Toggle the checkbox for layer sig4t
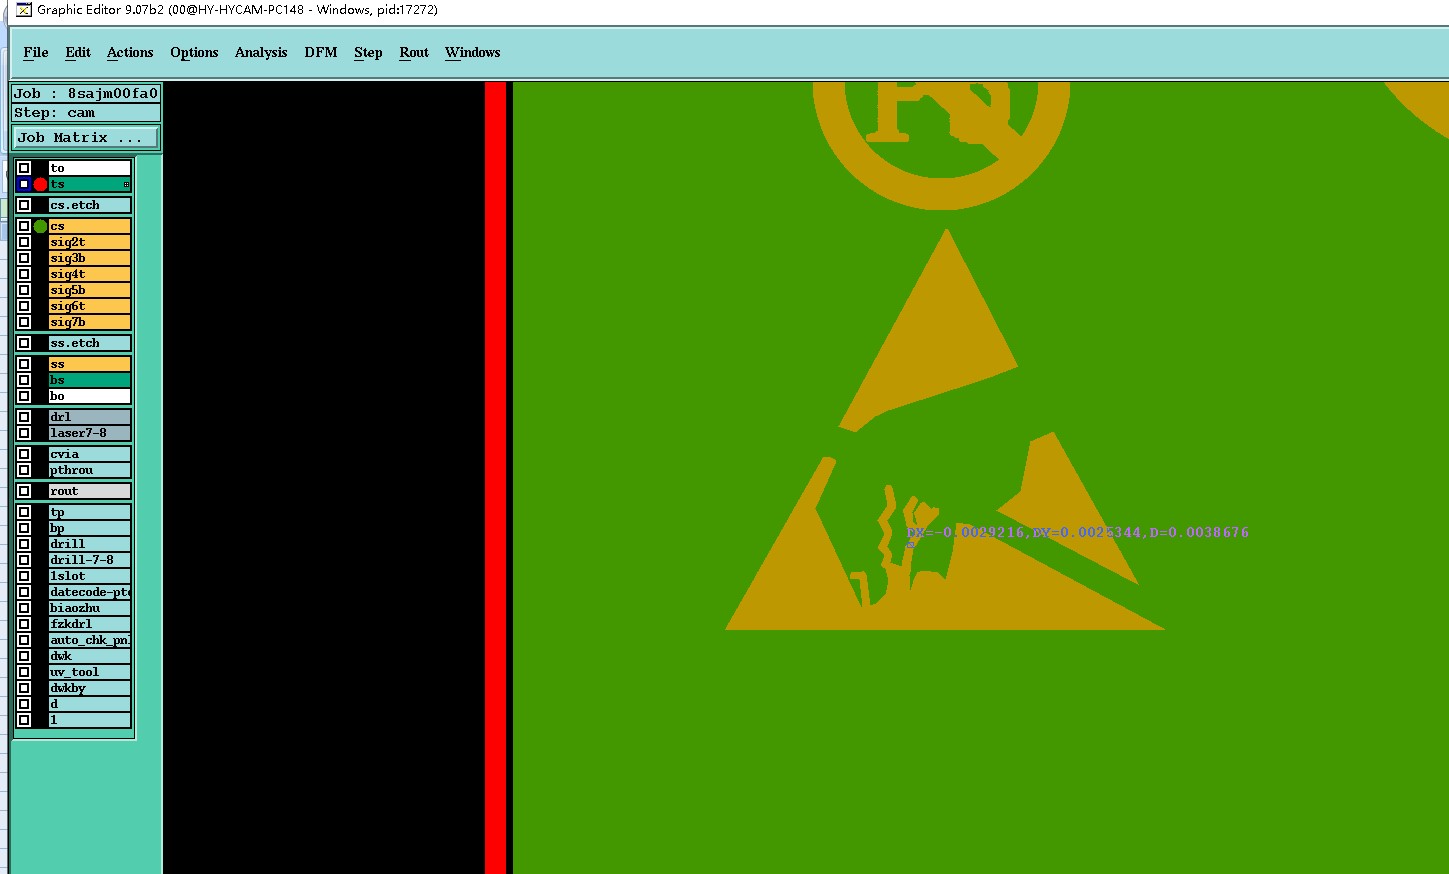The height and width of the screenshot is (874, 1449). click(x=24, y=274)
